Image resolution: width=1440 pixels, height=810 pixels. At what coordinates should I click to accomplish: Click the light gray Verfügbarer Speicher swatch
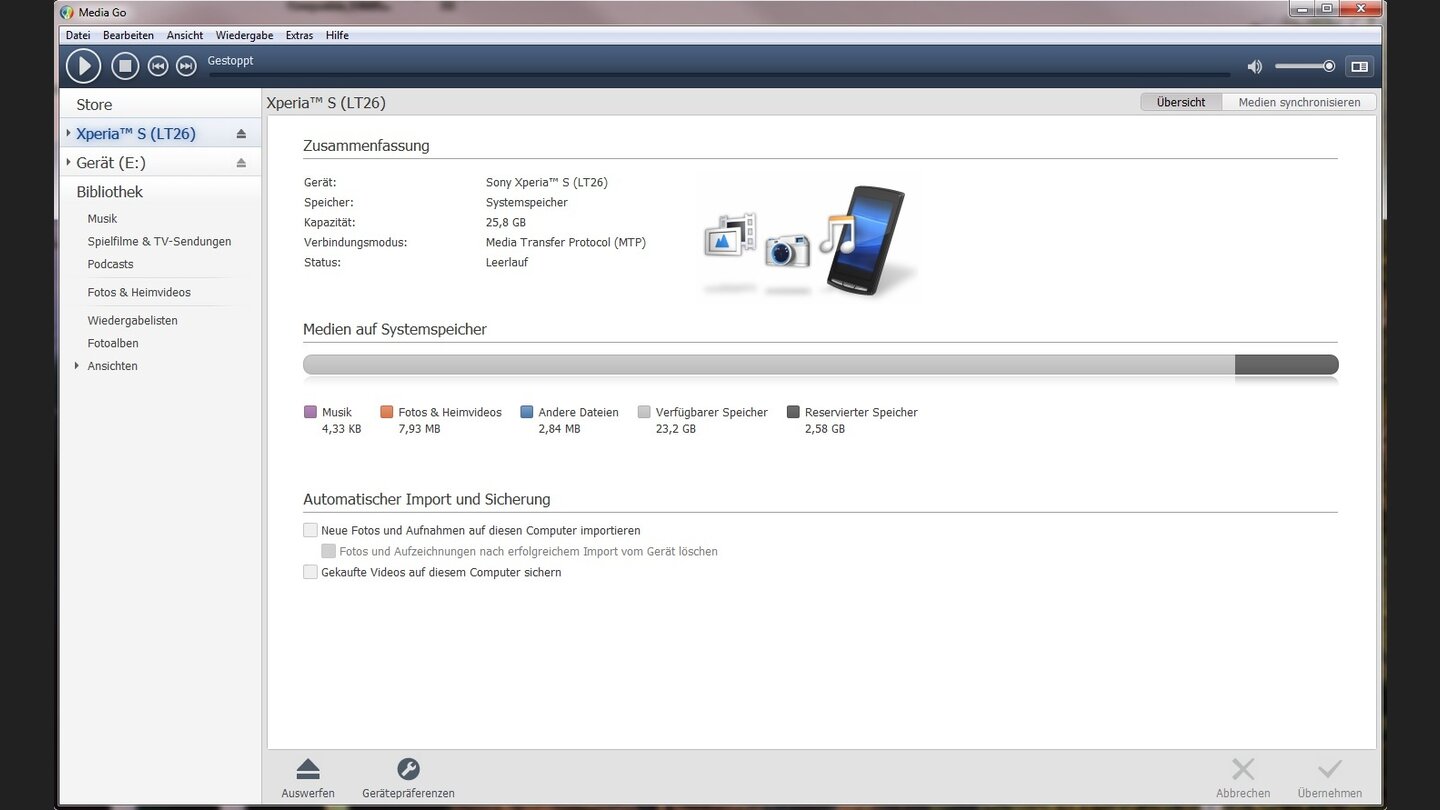pyautogui.click(x=644, y=412)
